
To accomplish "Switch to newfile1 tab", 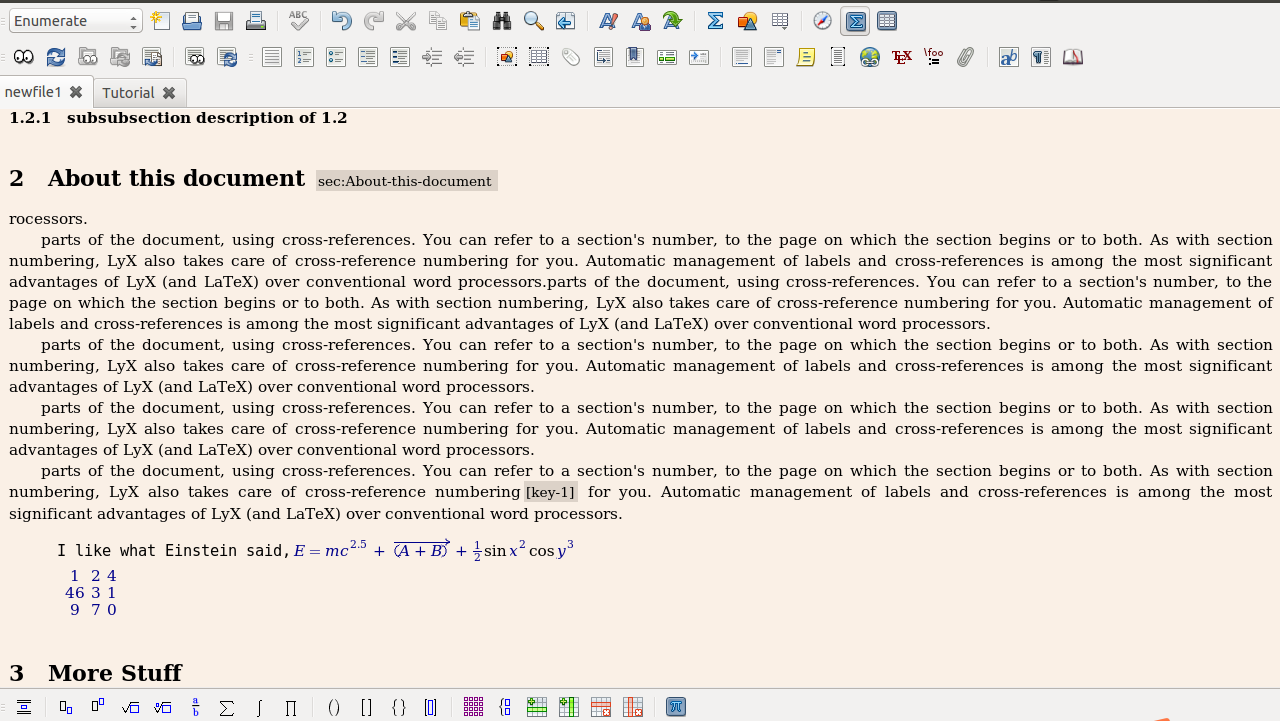I will coord(33,92).
